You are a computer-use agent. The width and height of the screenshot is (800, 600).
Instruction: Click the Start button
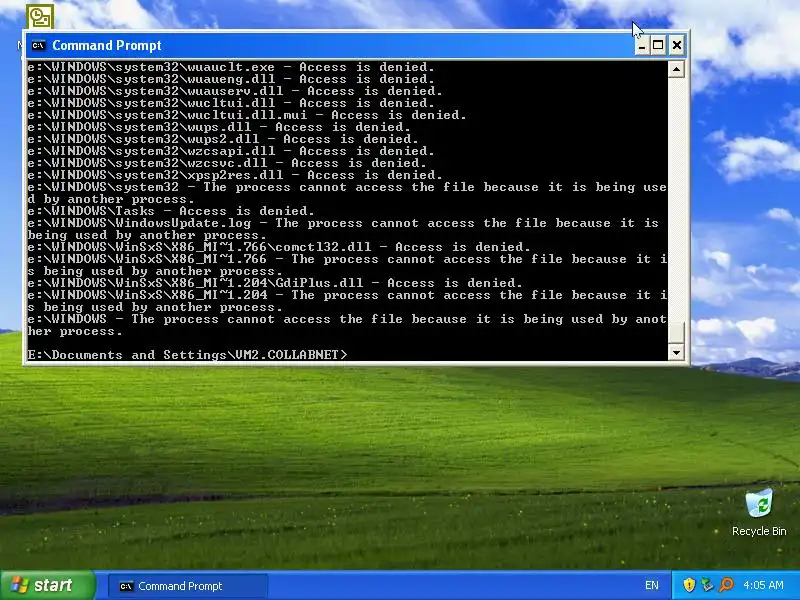tap(47, 585)
